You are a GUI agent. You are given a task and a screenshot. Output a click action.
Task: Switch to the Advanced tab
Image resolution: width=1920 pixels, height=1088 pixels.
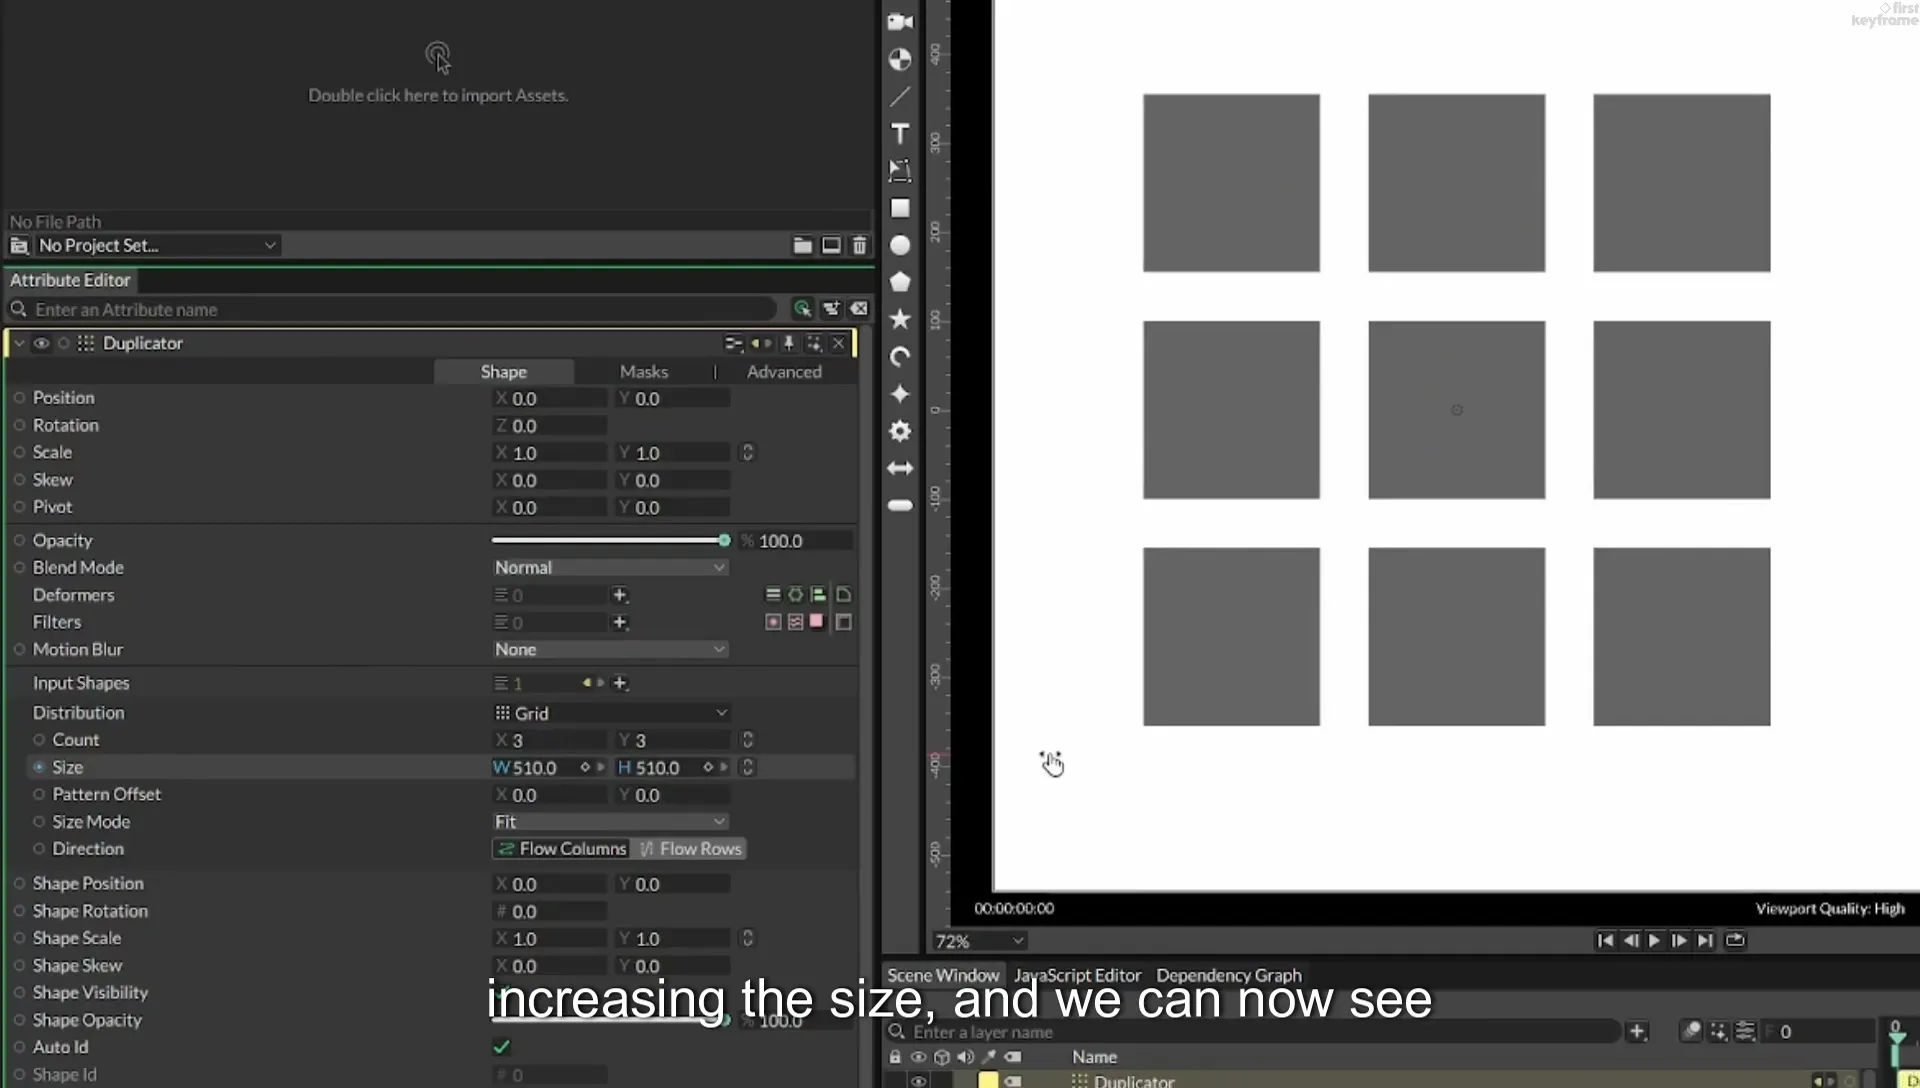(784, 371)
